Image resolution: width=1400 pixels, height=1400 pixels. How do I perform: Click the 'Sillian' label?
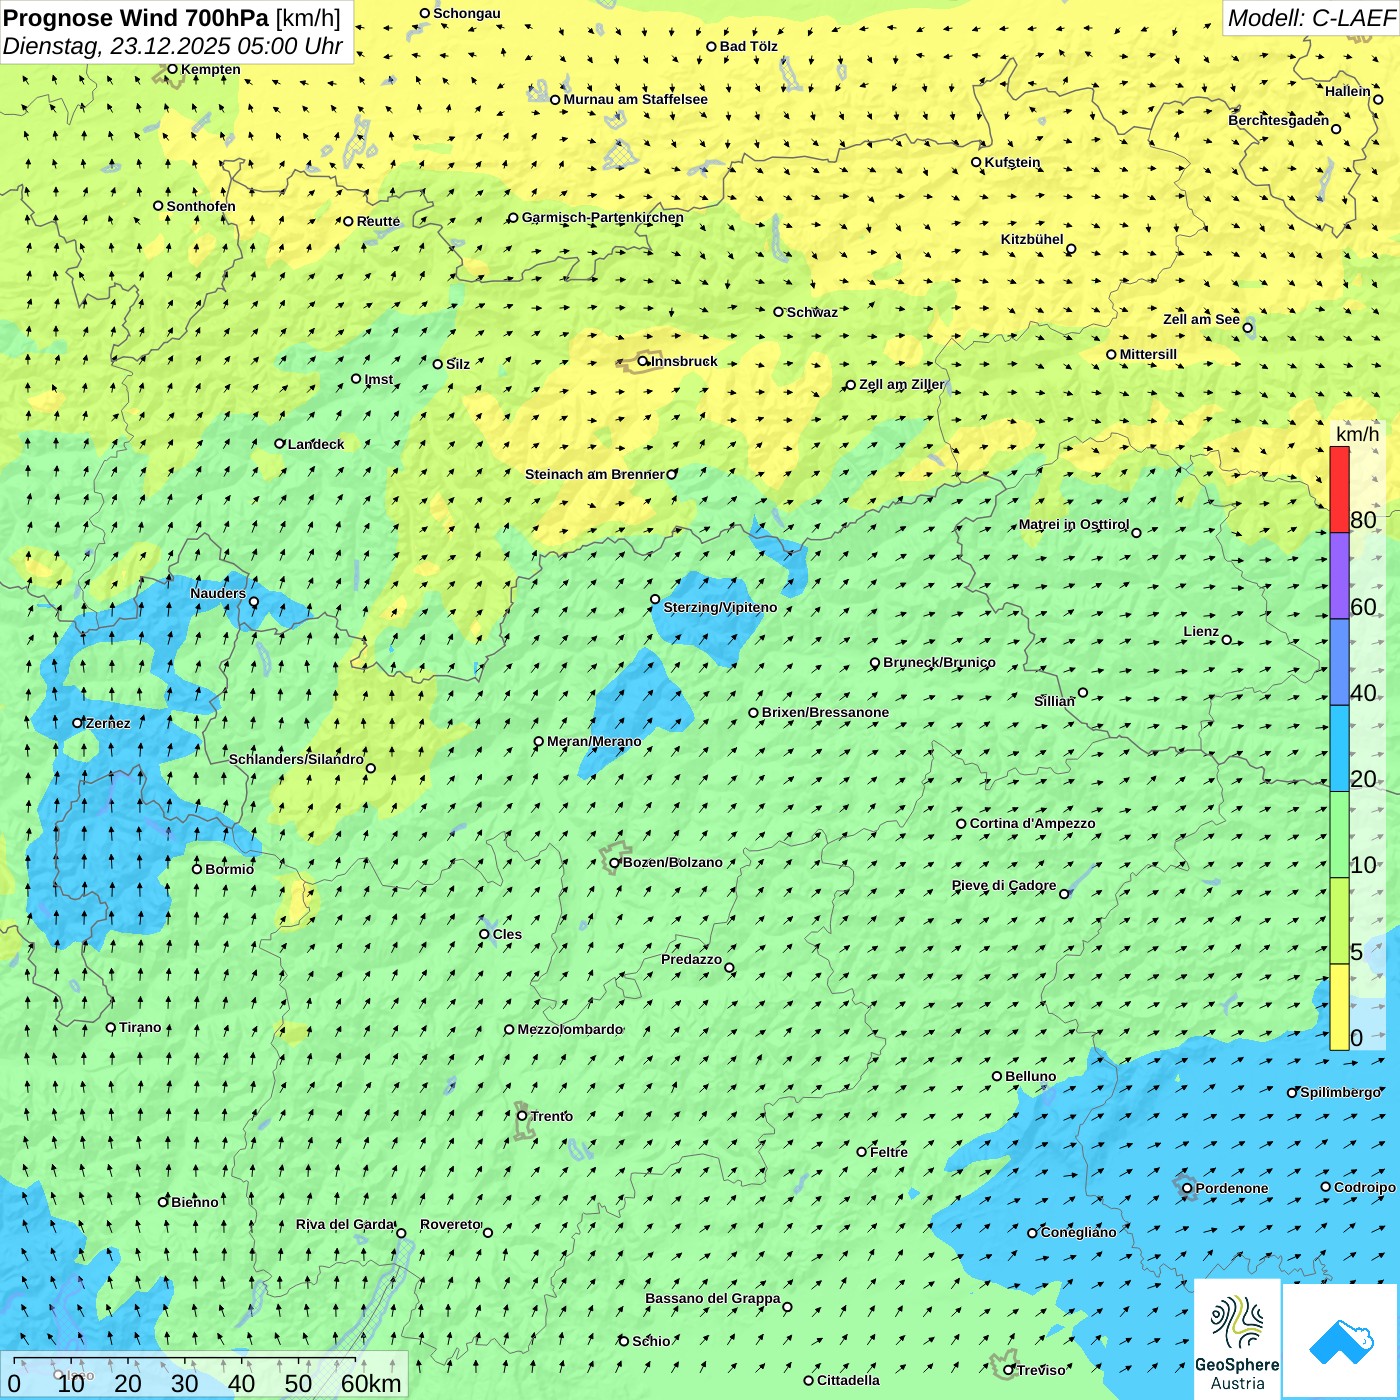1054,701
